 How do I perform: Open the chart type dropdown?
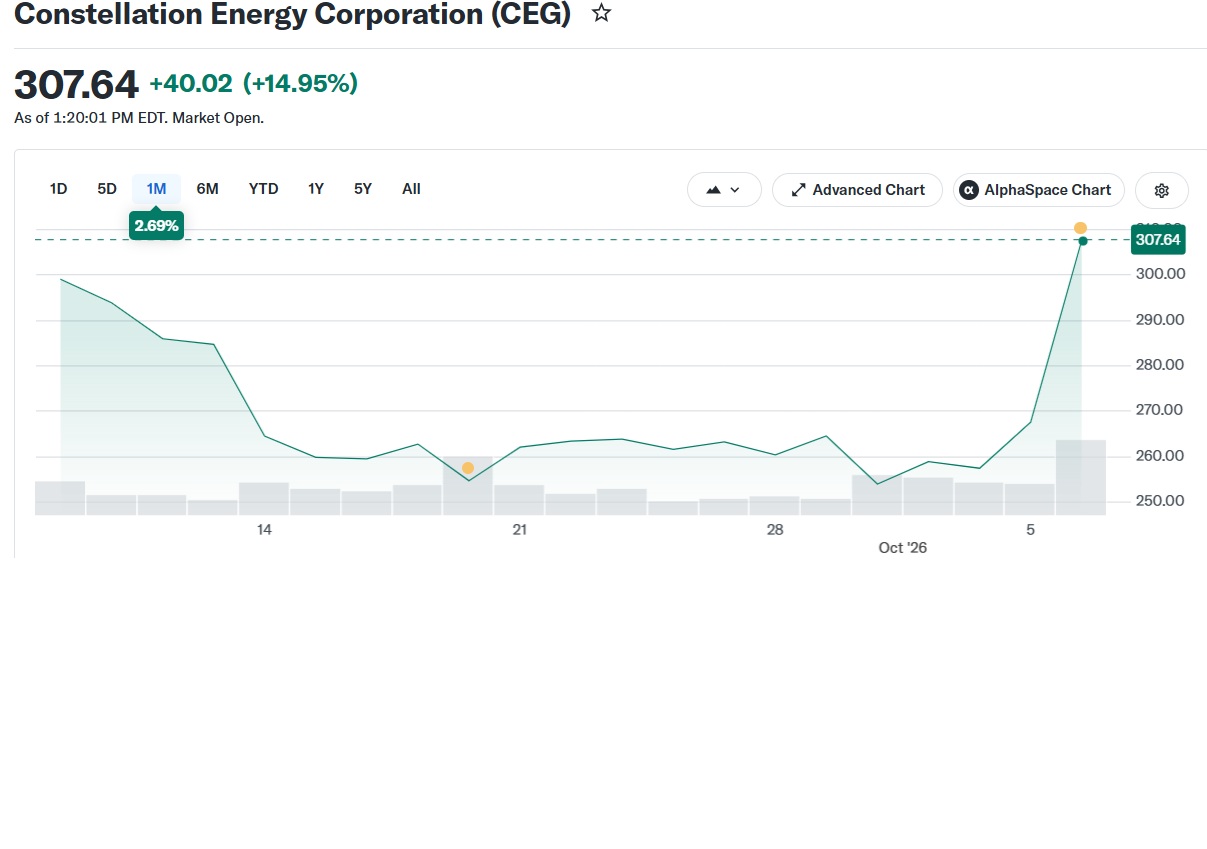click(x=724, y=190)
